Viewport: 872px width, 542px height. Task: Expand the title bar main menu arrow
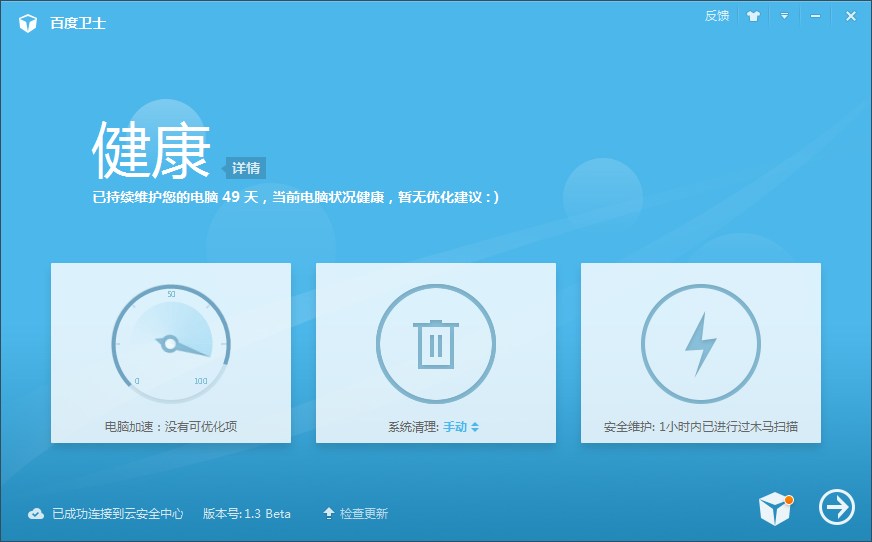pyautogui.click(x=785, y=16)
